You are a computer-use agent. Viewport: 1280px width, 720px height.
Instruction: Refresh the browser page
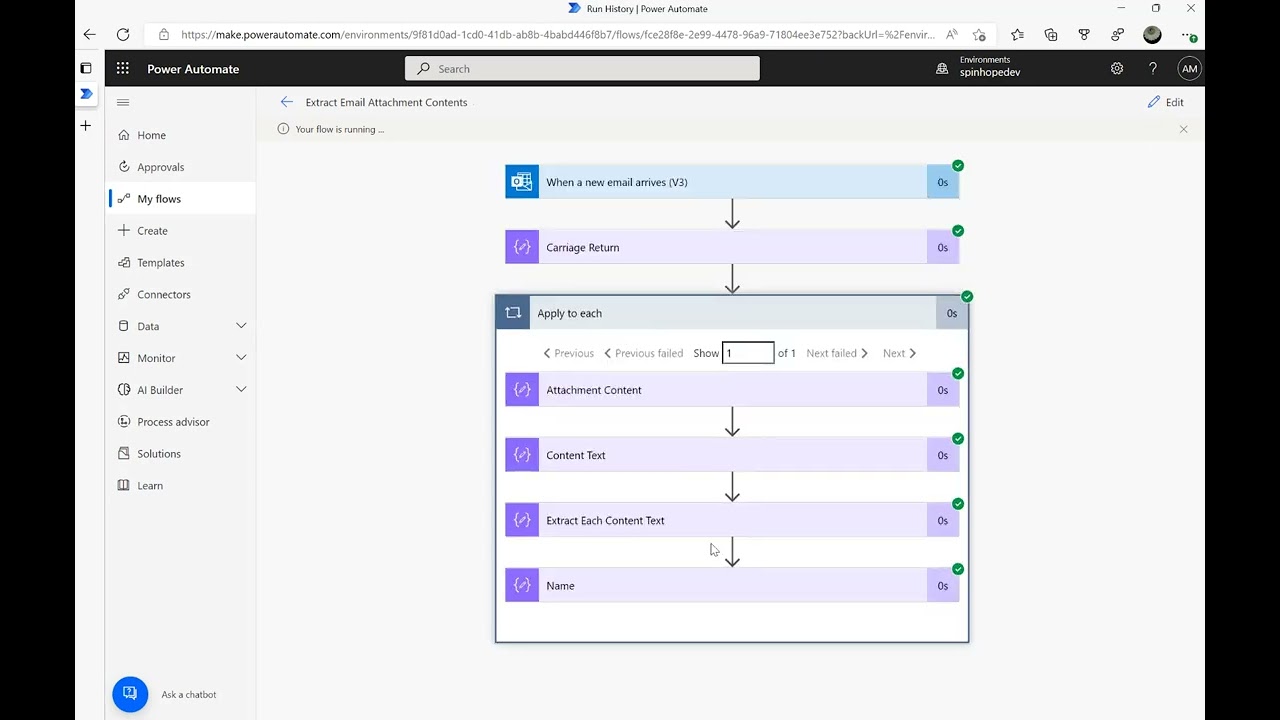(x=123, y=34)
